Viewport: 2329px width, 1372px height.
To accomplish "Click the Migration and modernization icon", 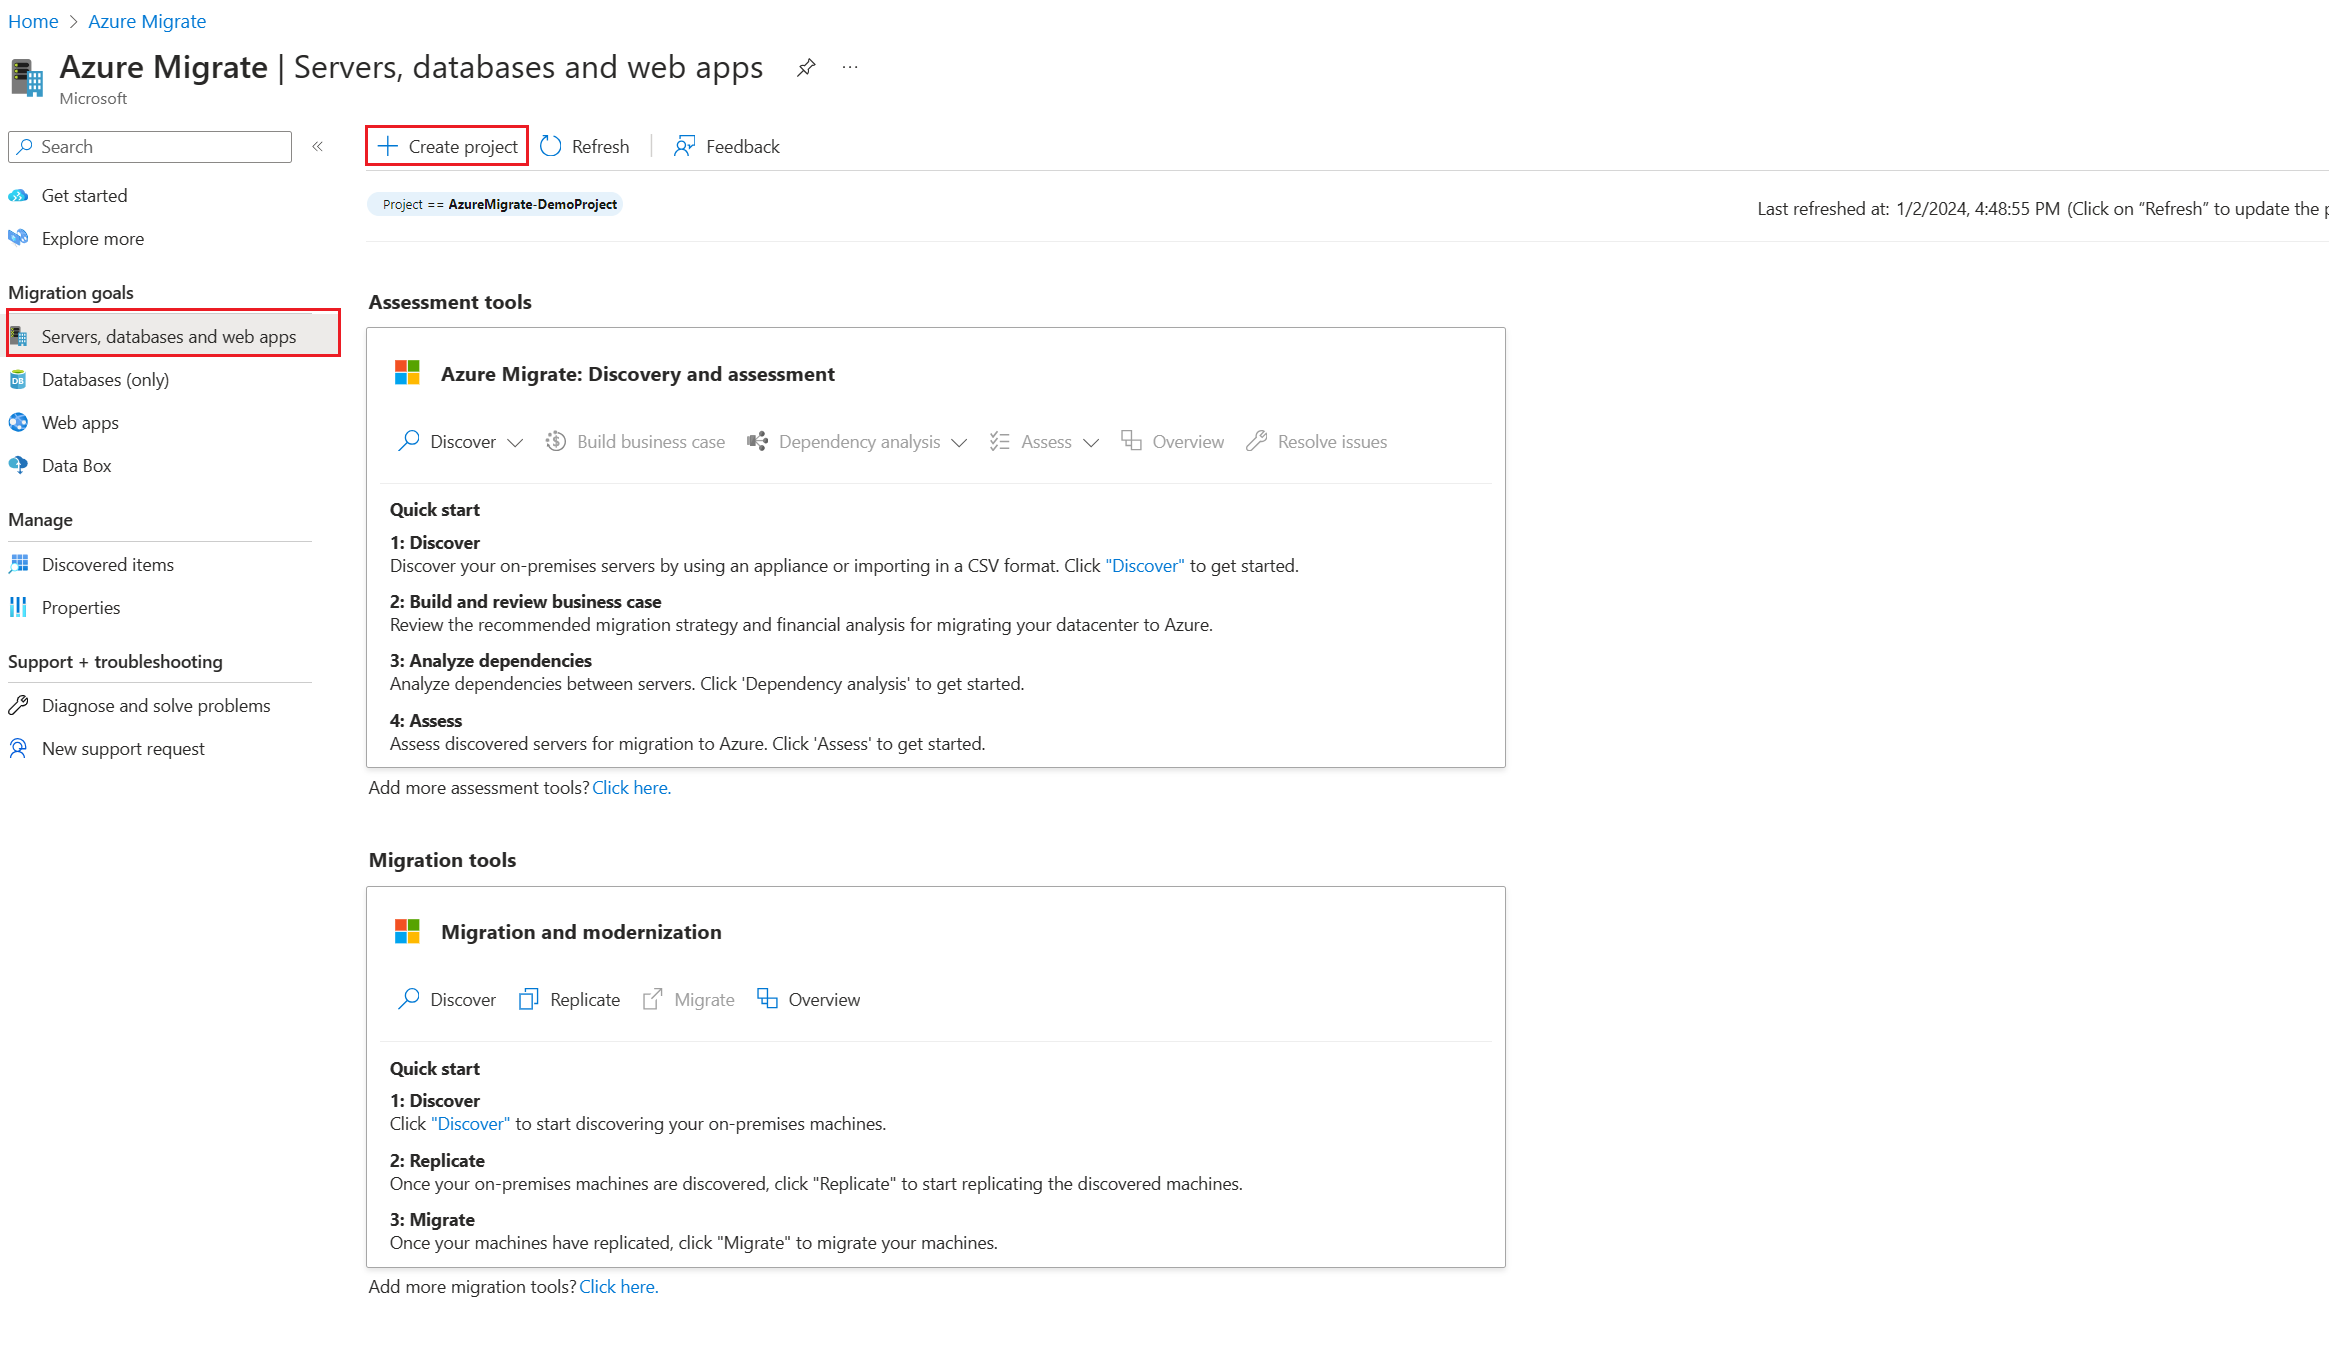I will tap(407, 931).
